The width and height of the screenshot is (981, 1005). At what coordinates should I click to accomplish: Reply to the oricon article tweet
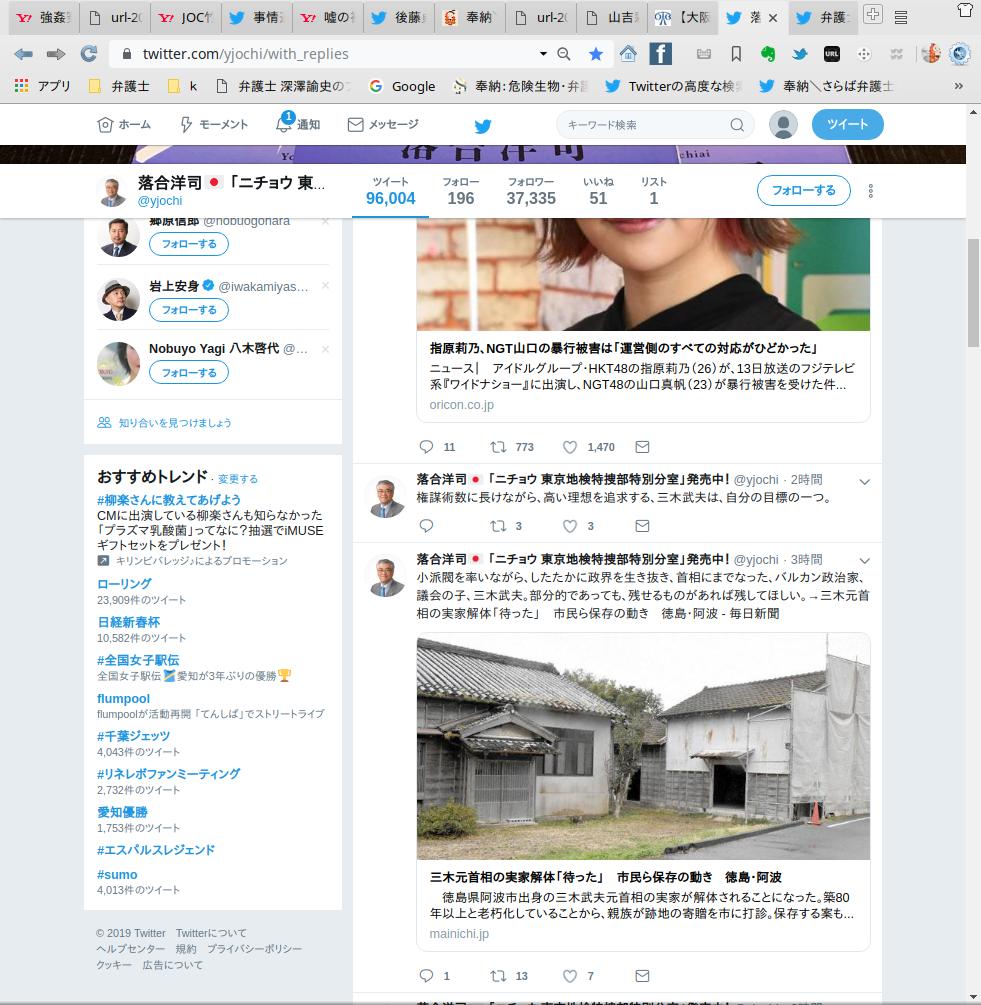click(426, 447)
